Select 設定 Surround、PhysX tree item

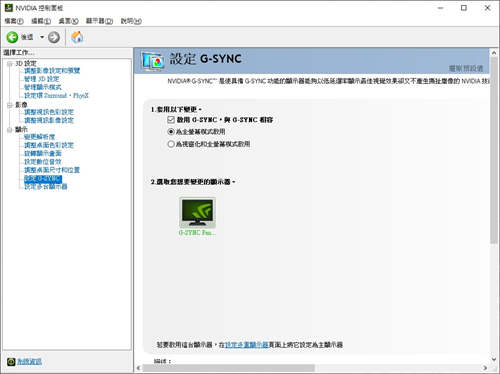(56, 96)
